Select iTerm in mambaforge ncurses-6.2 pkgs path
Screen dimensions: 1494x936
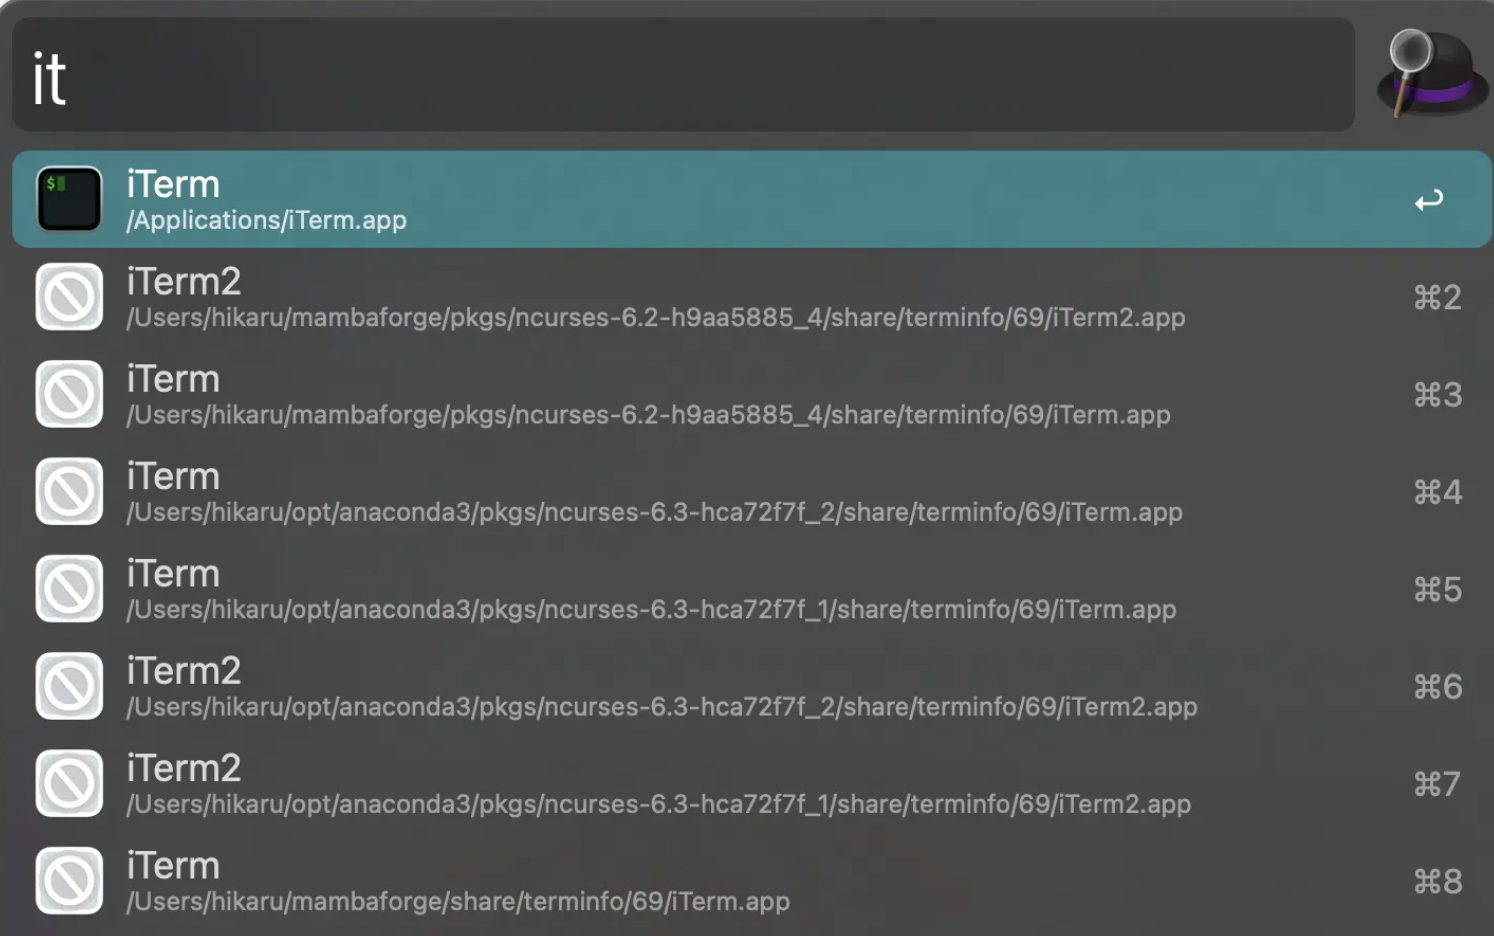point(751,394)
